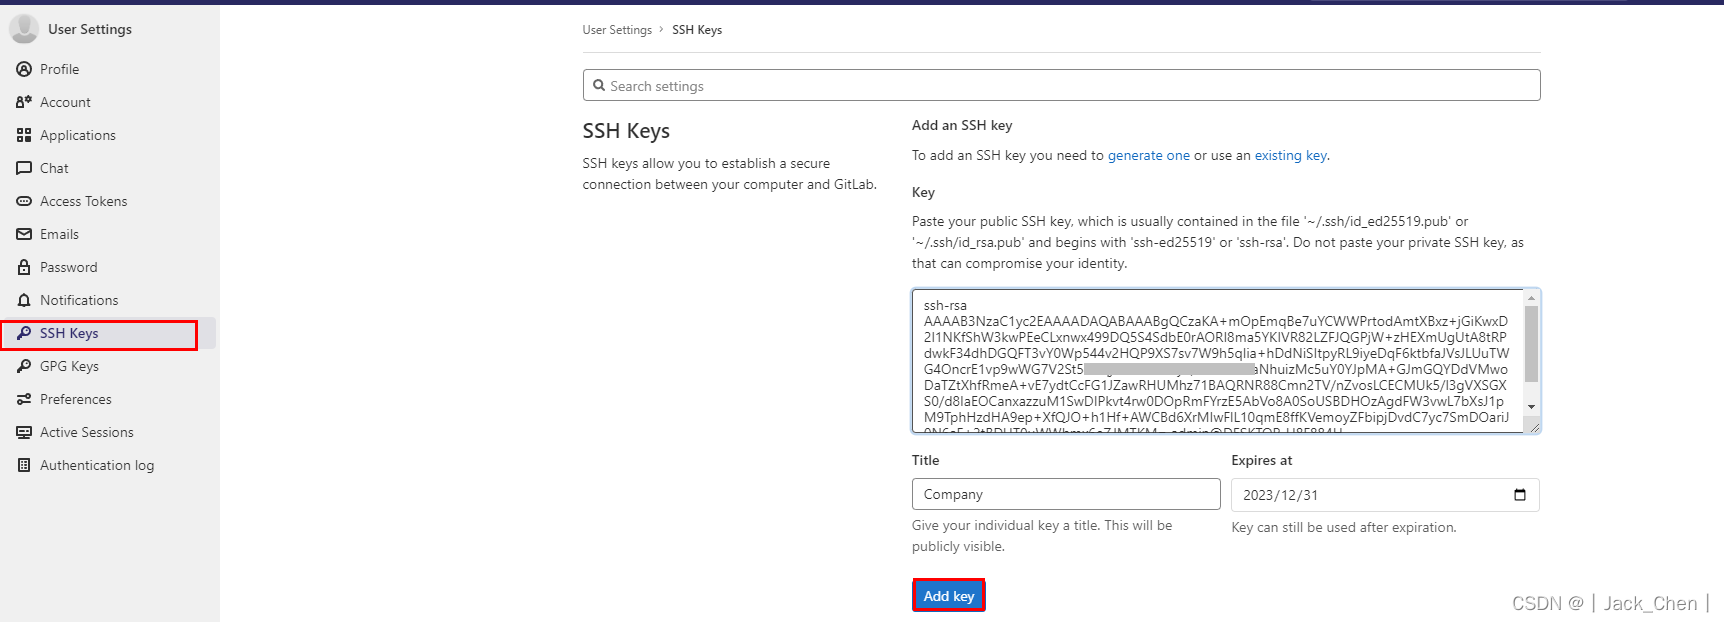The height and width of the screenshot is (622, 1724).
Task: Click the GPG Keys key icon
Action: (x=24, y=366)
